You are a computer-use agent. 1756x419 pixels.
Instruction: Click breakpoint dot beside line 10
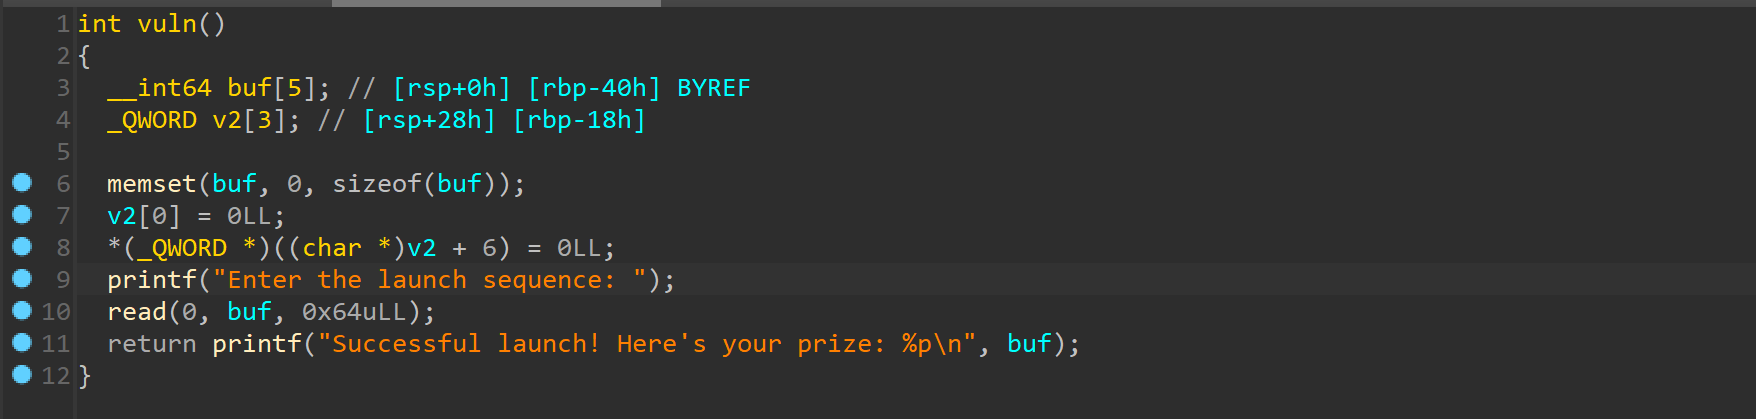[x=22, y=311]
